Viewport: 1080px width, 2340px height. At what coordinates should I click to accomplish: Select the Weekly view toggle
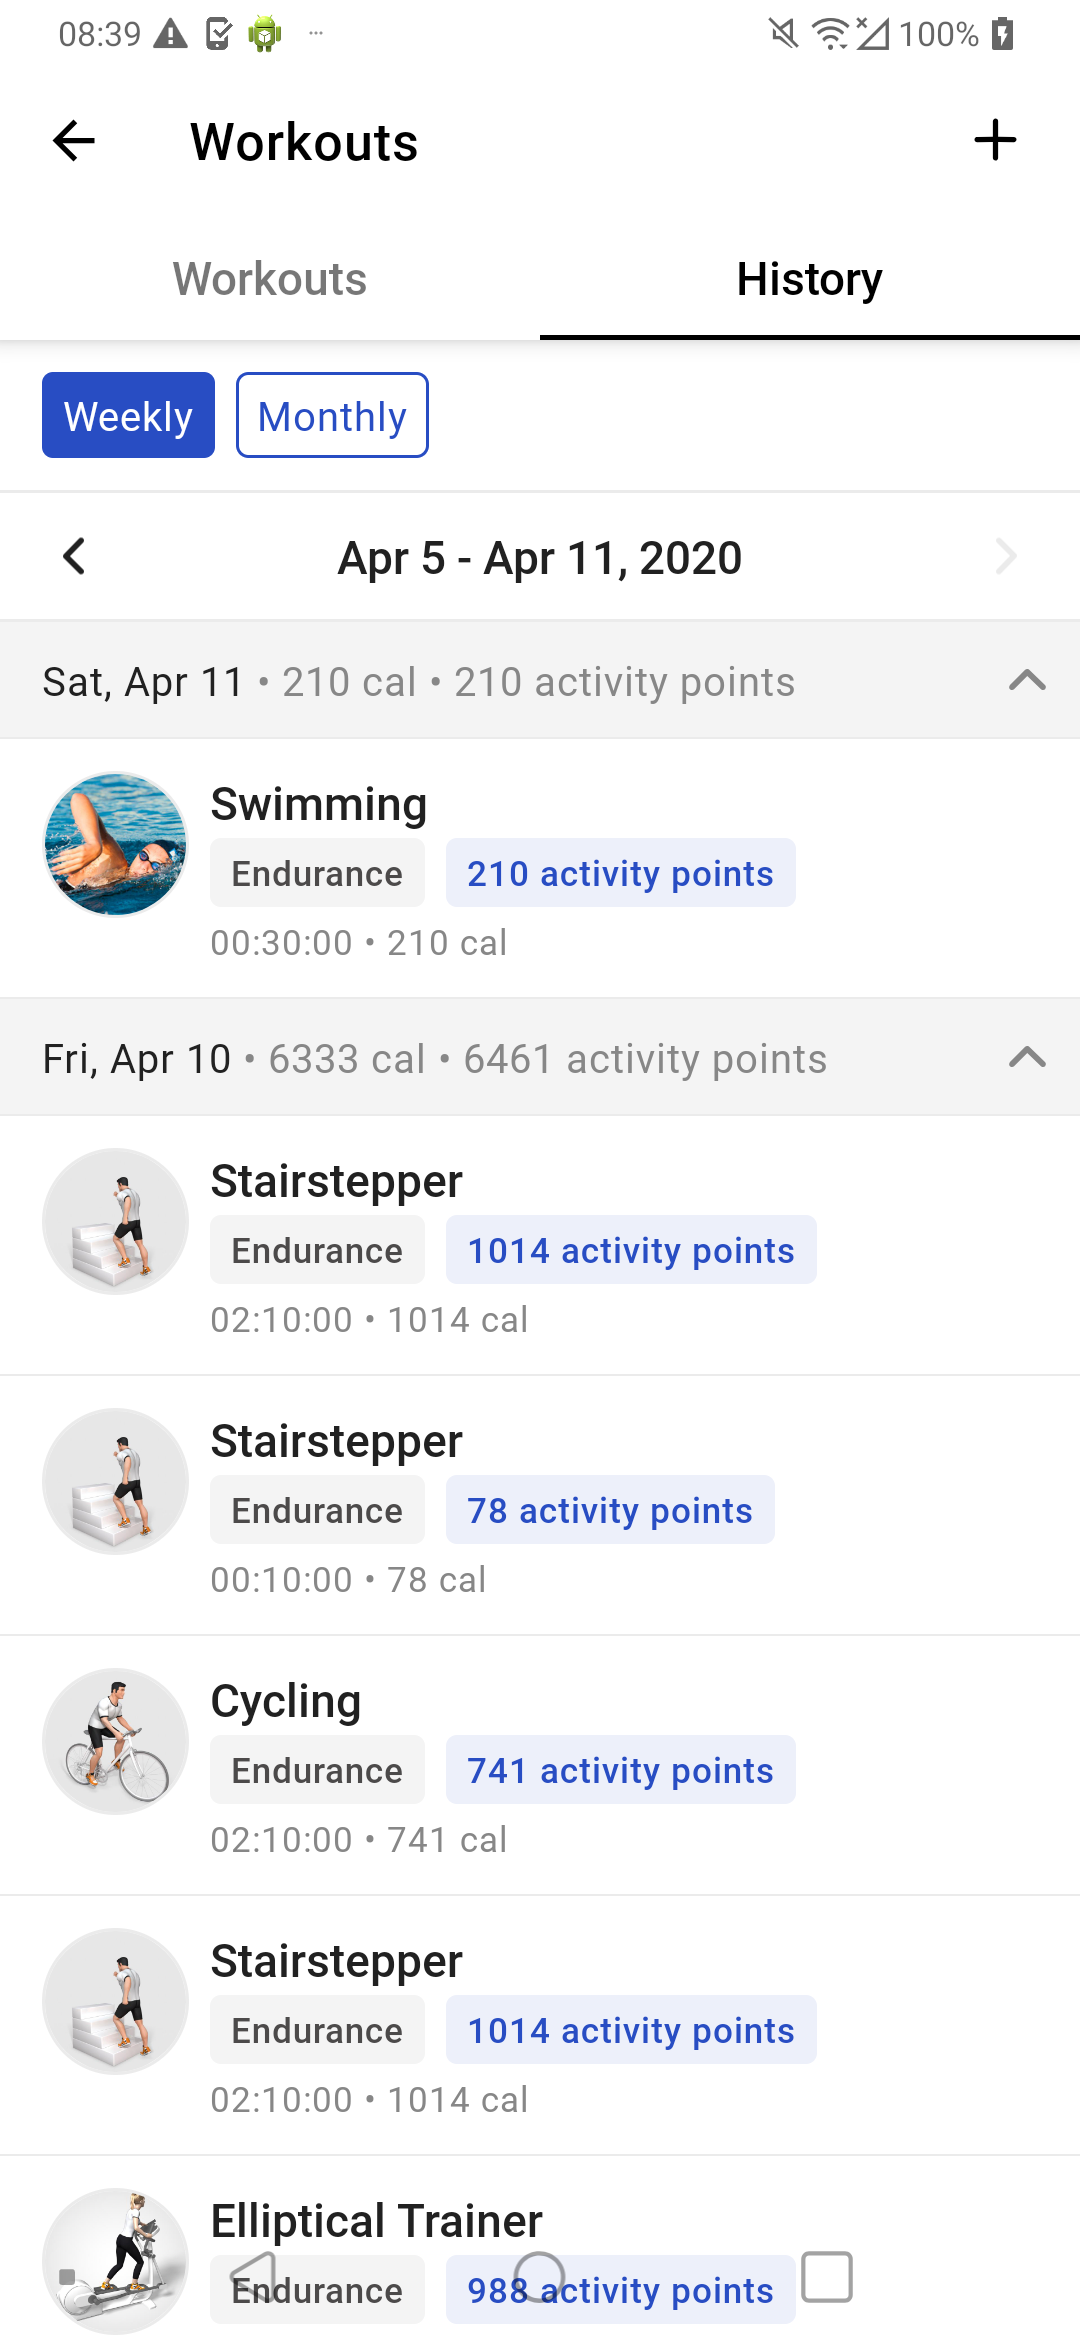coord(128,415)
